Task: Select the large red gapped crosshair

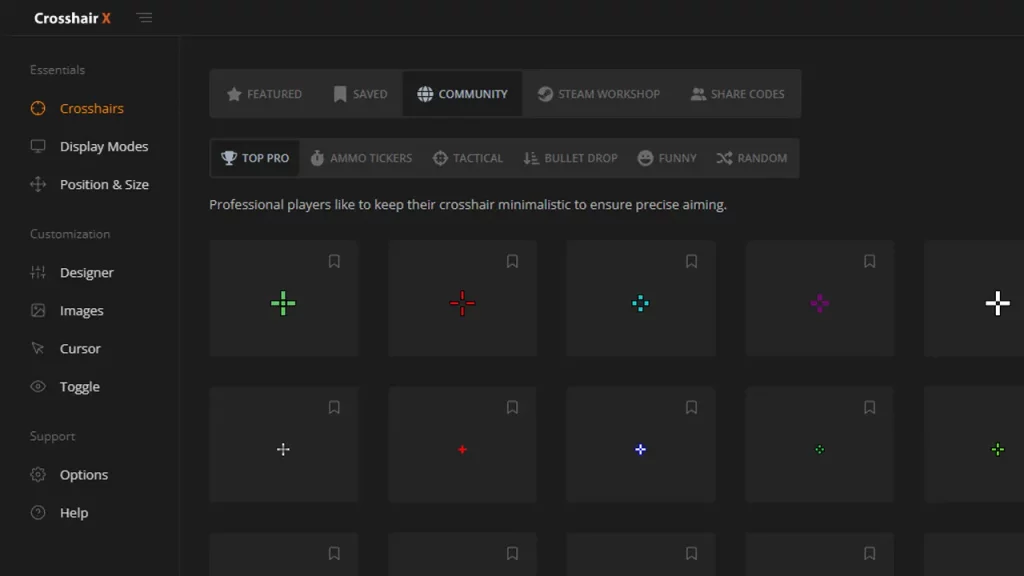Action: [x=462, y=303]
